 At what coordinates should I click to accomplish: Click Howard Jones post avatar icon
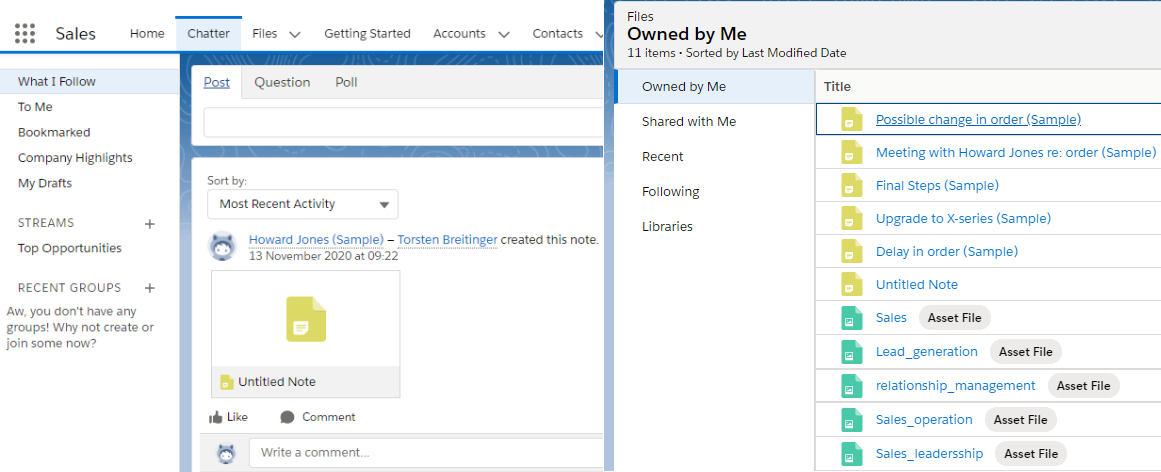223,246
